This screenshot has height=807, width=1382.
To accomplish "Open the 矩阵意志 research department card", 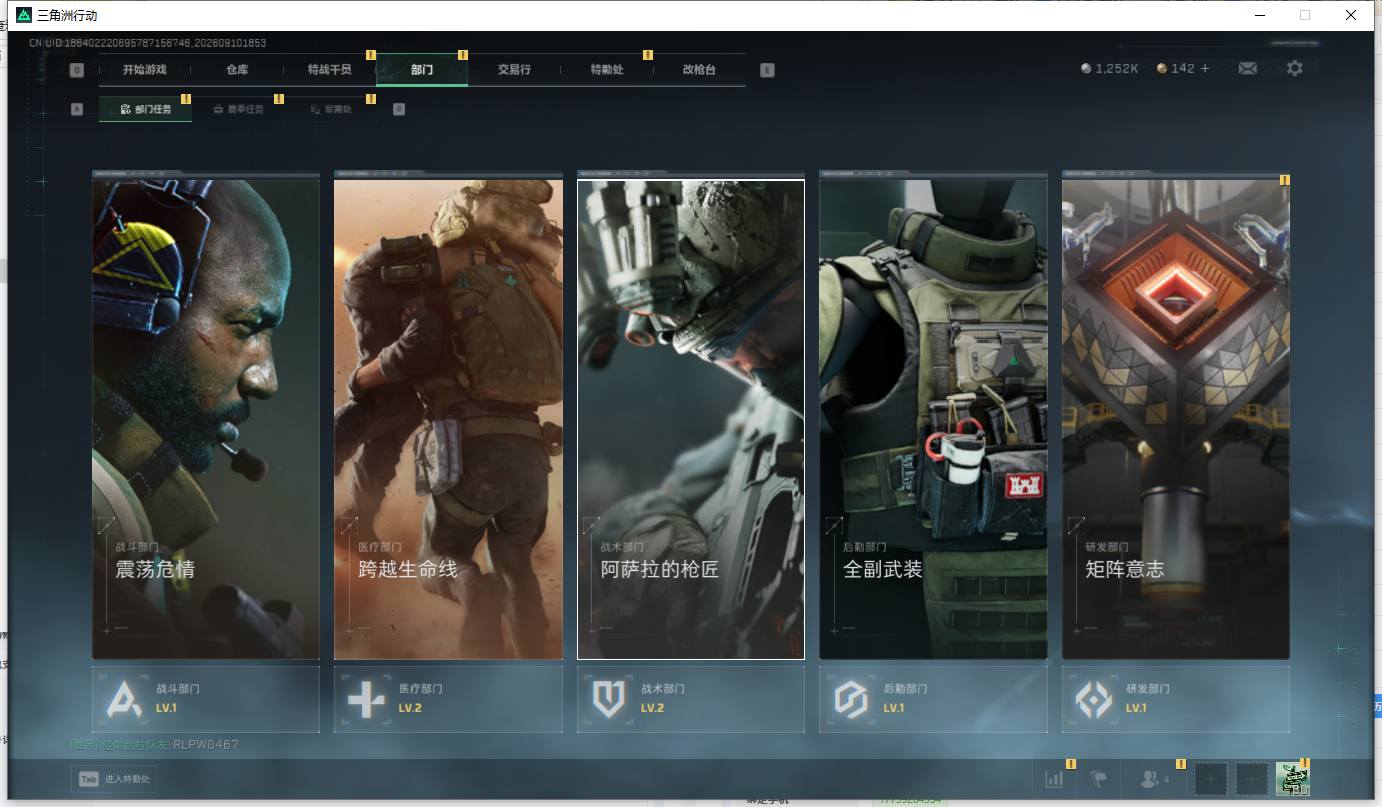I will pos(1176,419).
